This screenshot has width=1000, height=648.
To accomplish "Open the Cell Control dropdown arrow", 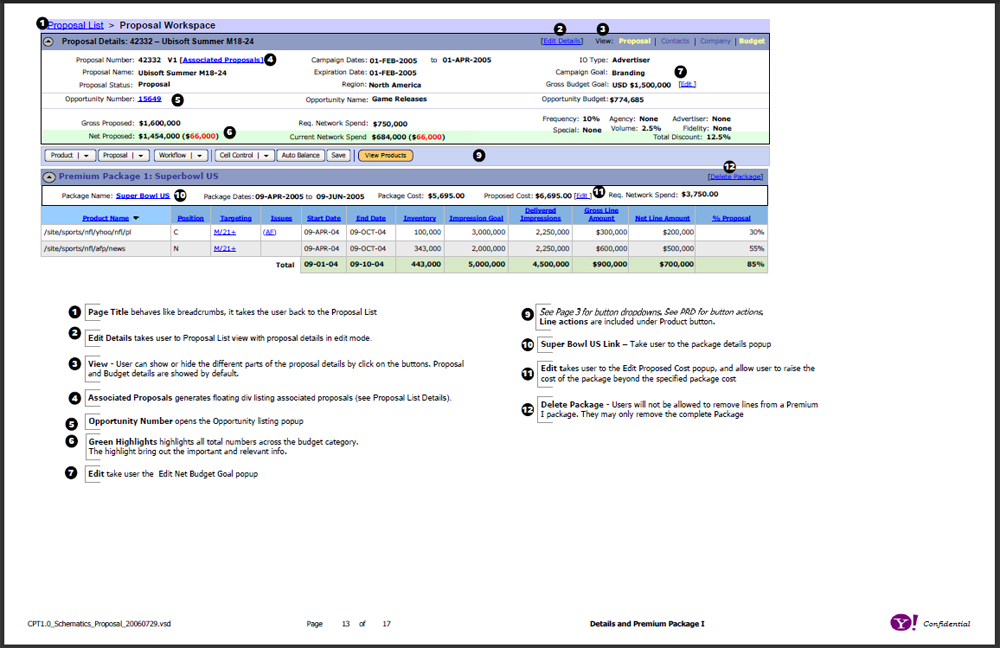I will [x=265, y=155].
